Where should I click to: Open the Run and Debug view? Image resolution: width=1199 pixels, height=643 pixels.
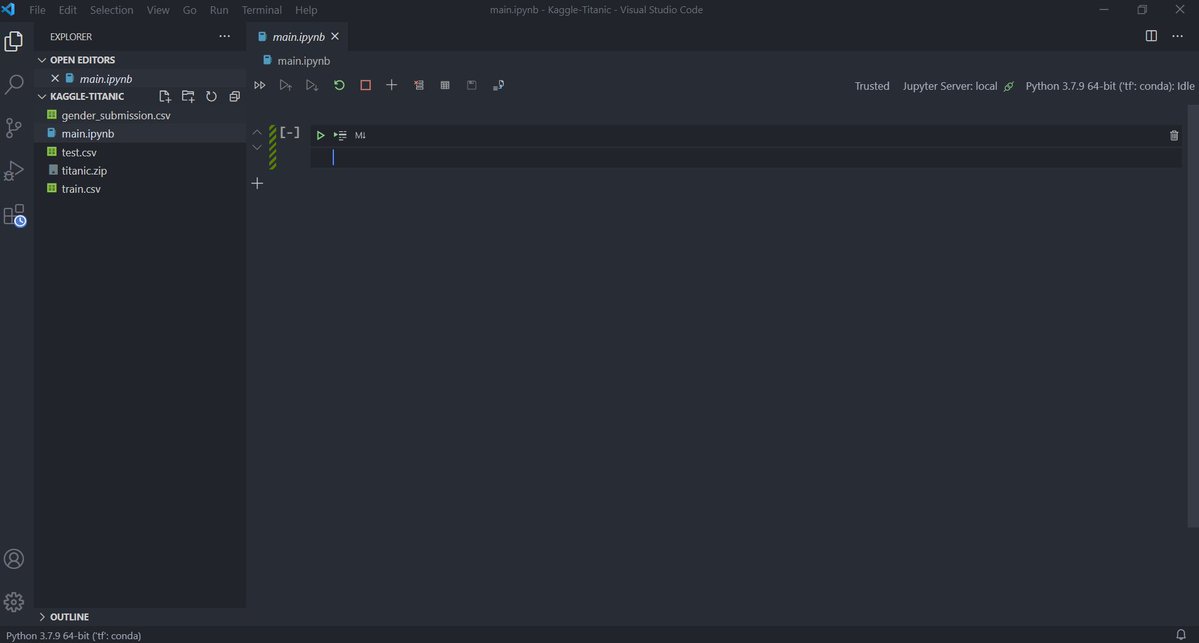pos(14,170)
